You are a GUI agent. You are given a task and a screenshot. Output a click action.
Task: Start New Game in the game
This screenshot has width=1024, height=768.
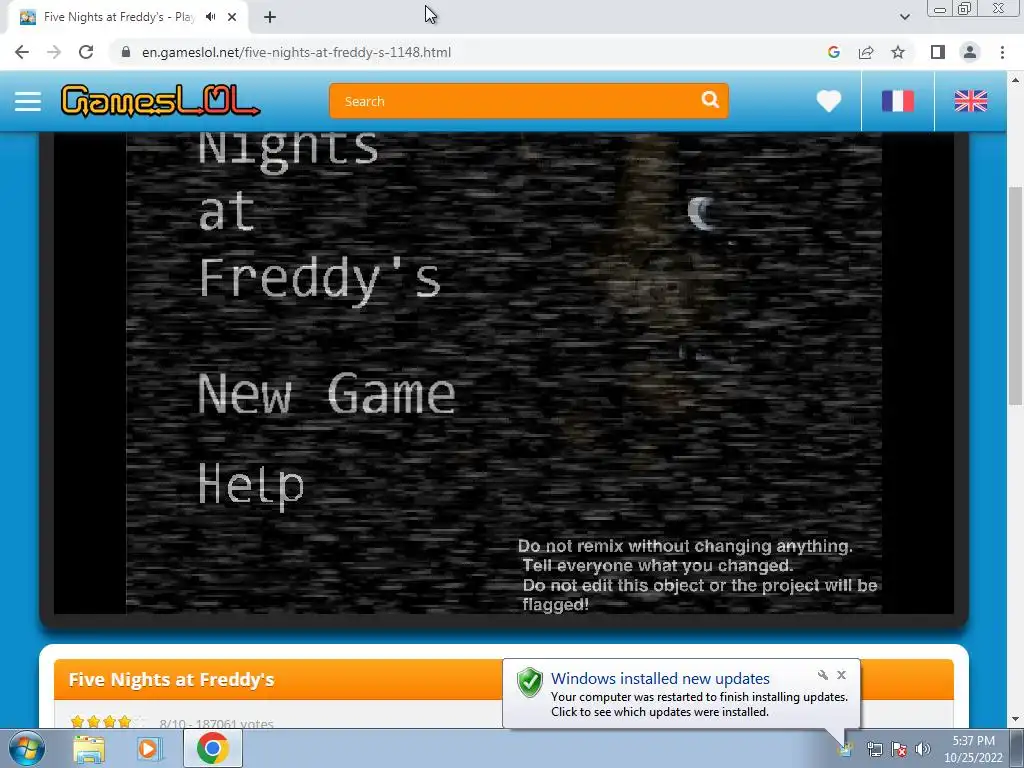[x=327, y=393]
